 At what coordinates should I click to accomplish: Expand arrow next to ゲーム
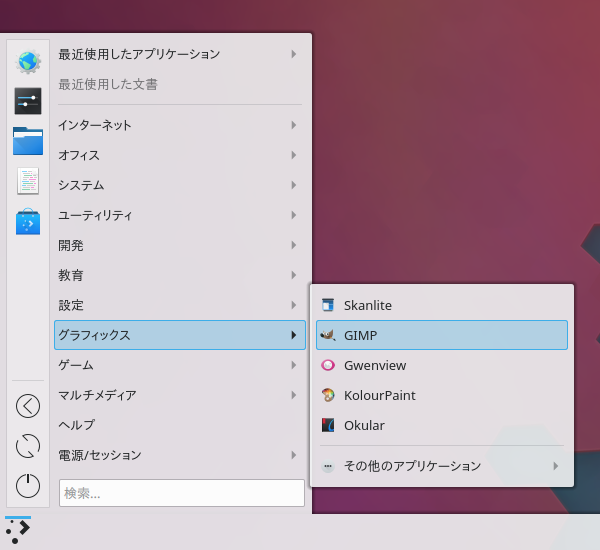pyautogui.click(x=293, y=365)
